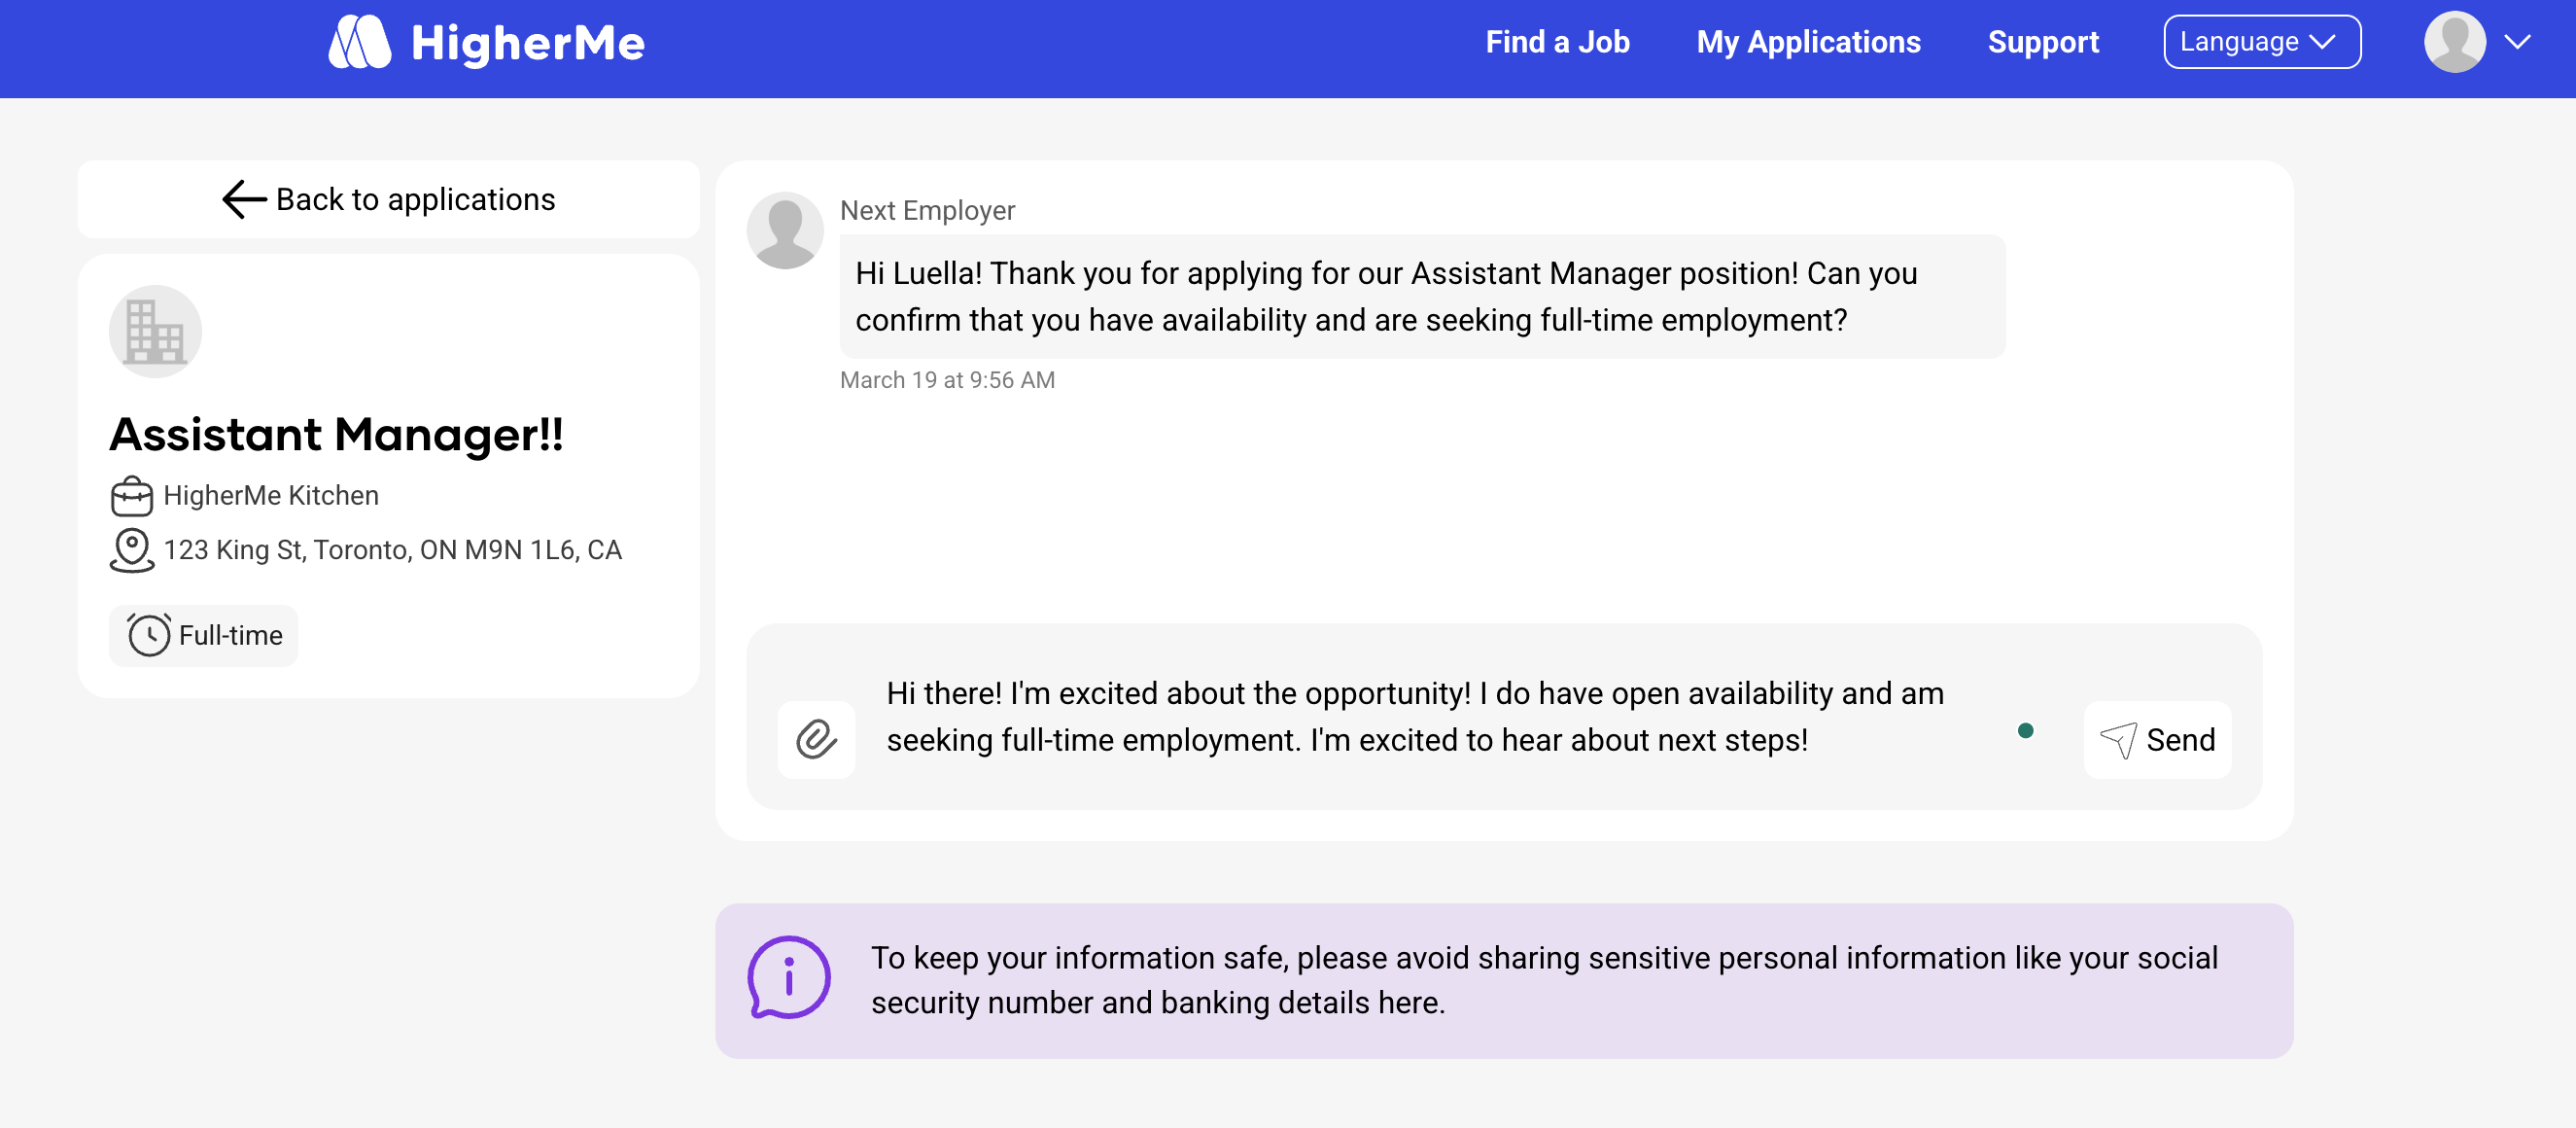Screen dimensions: 2576x1128
Task: Click the paperclip attachment icon
Action: [x=816, y=740]
